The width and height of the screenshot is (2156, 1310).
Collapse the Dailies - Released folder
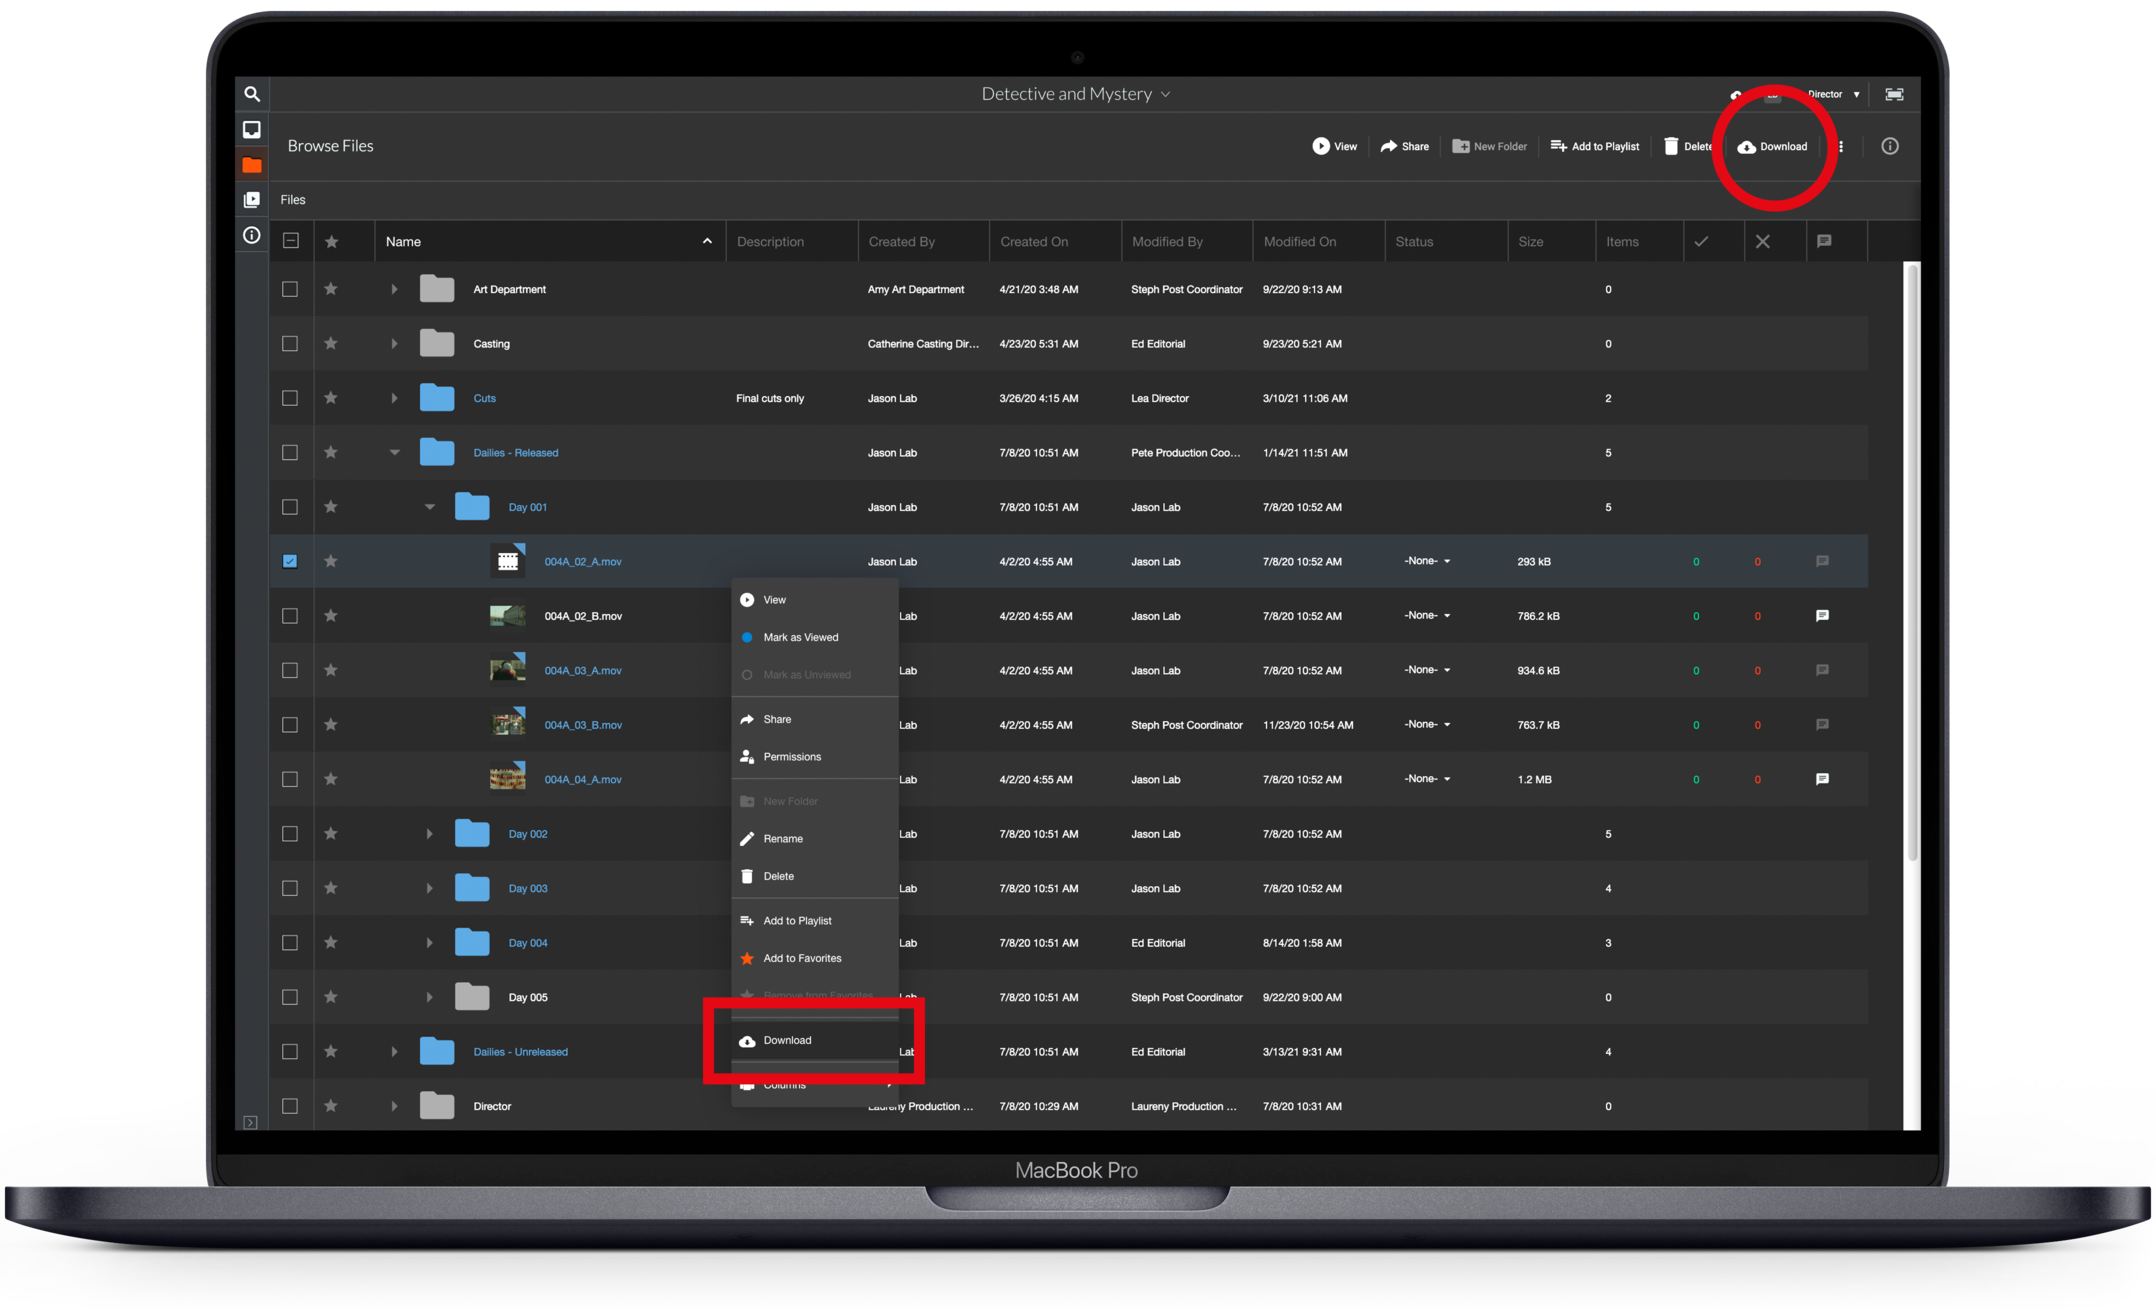(394, 453)
